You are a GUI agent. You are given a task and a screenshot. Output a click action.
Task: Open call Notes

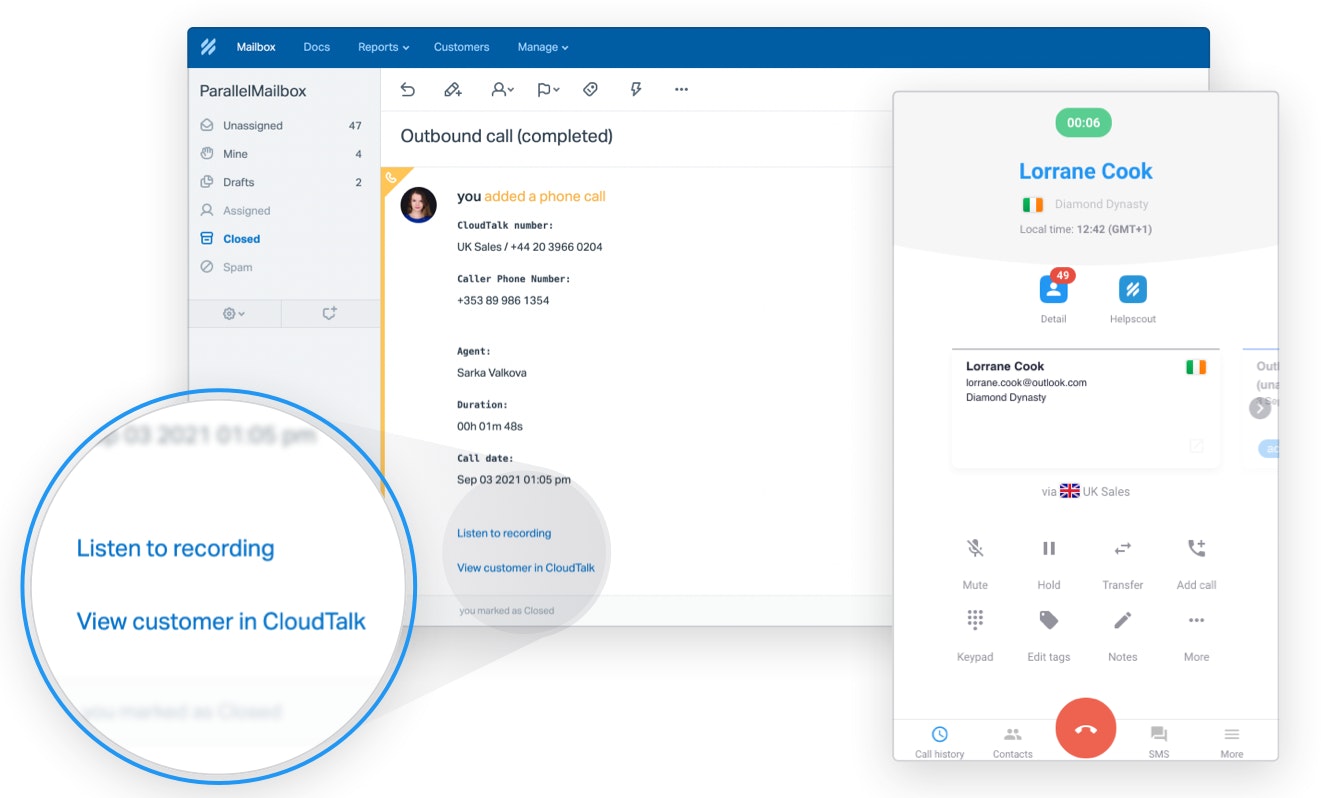coord(1123,620)
